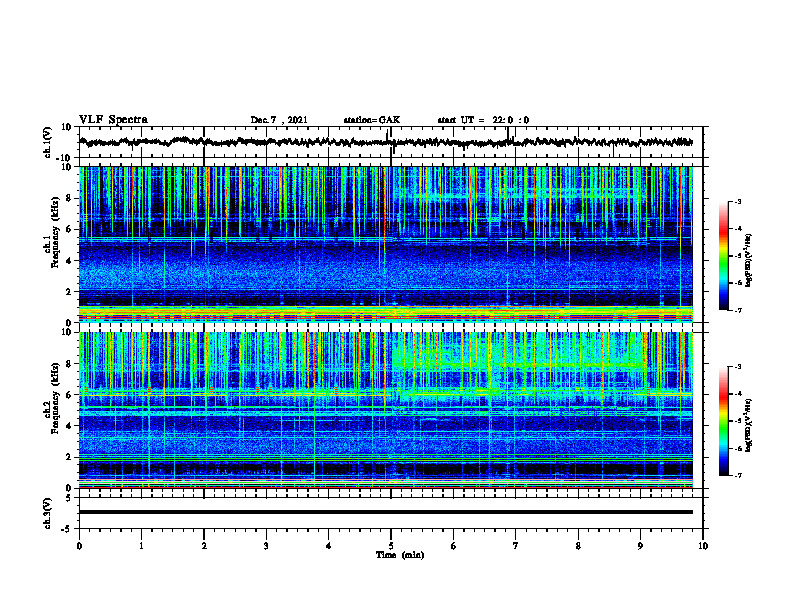Click the ch.2 color bar label '-3'
792x612 pixels.
pos(737,367)
